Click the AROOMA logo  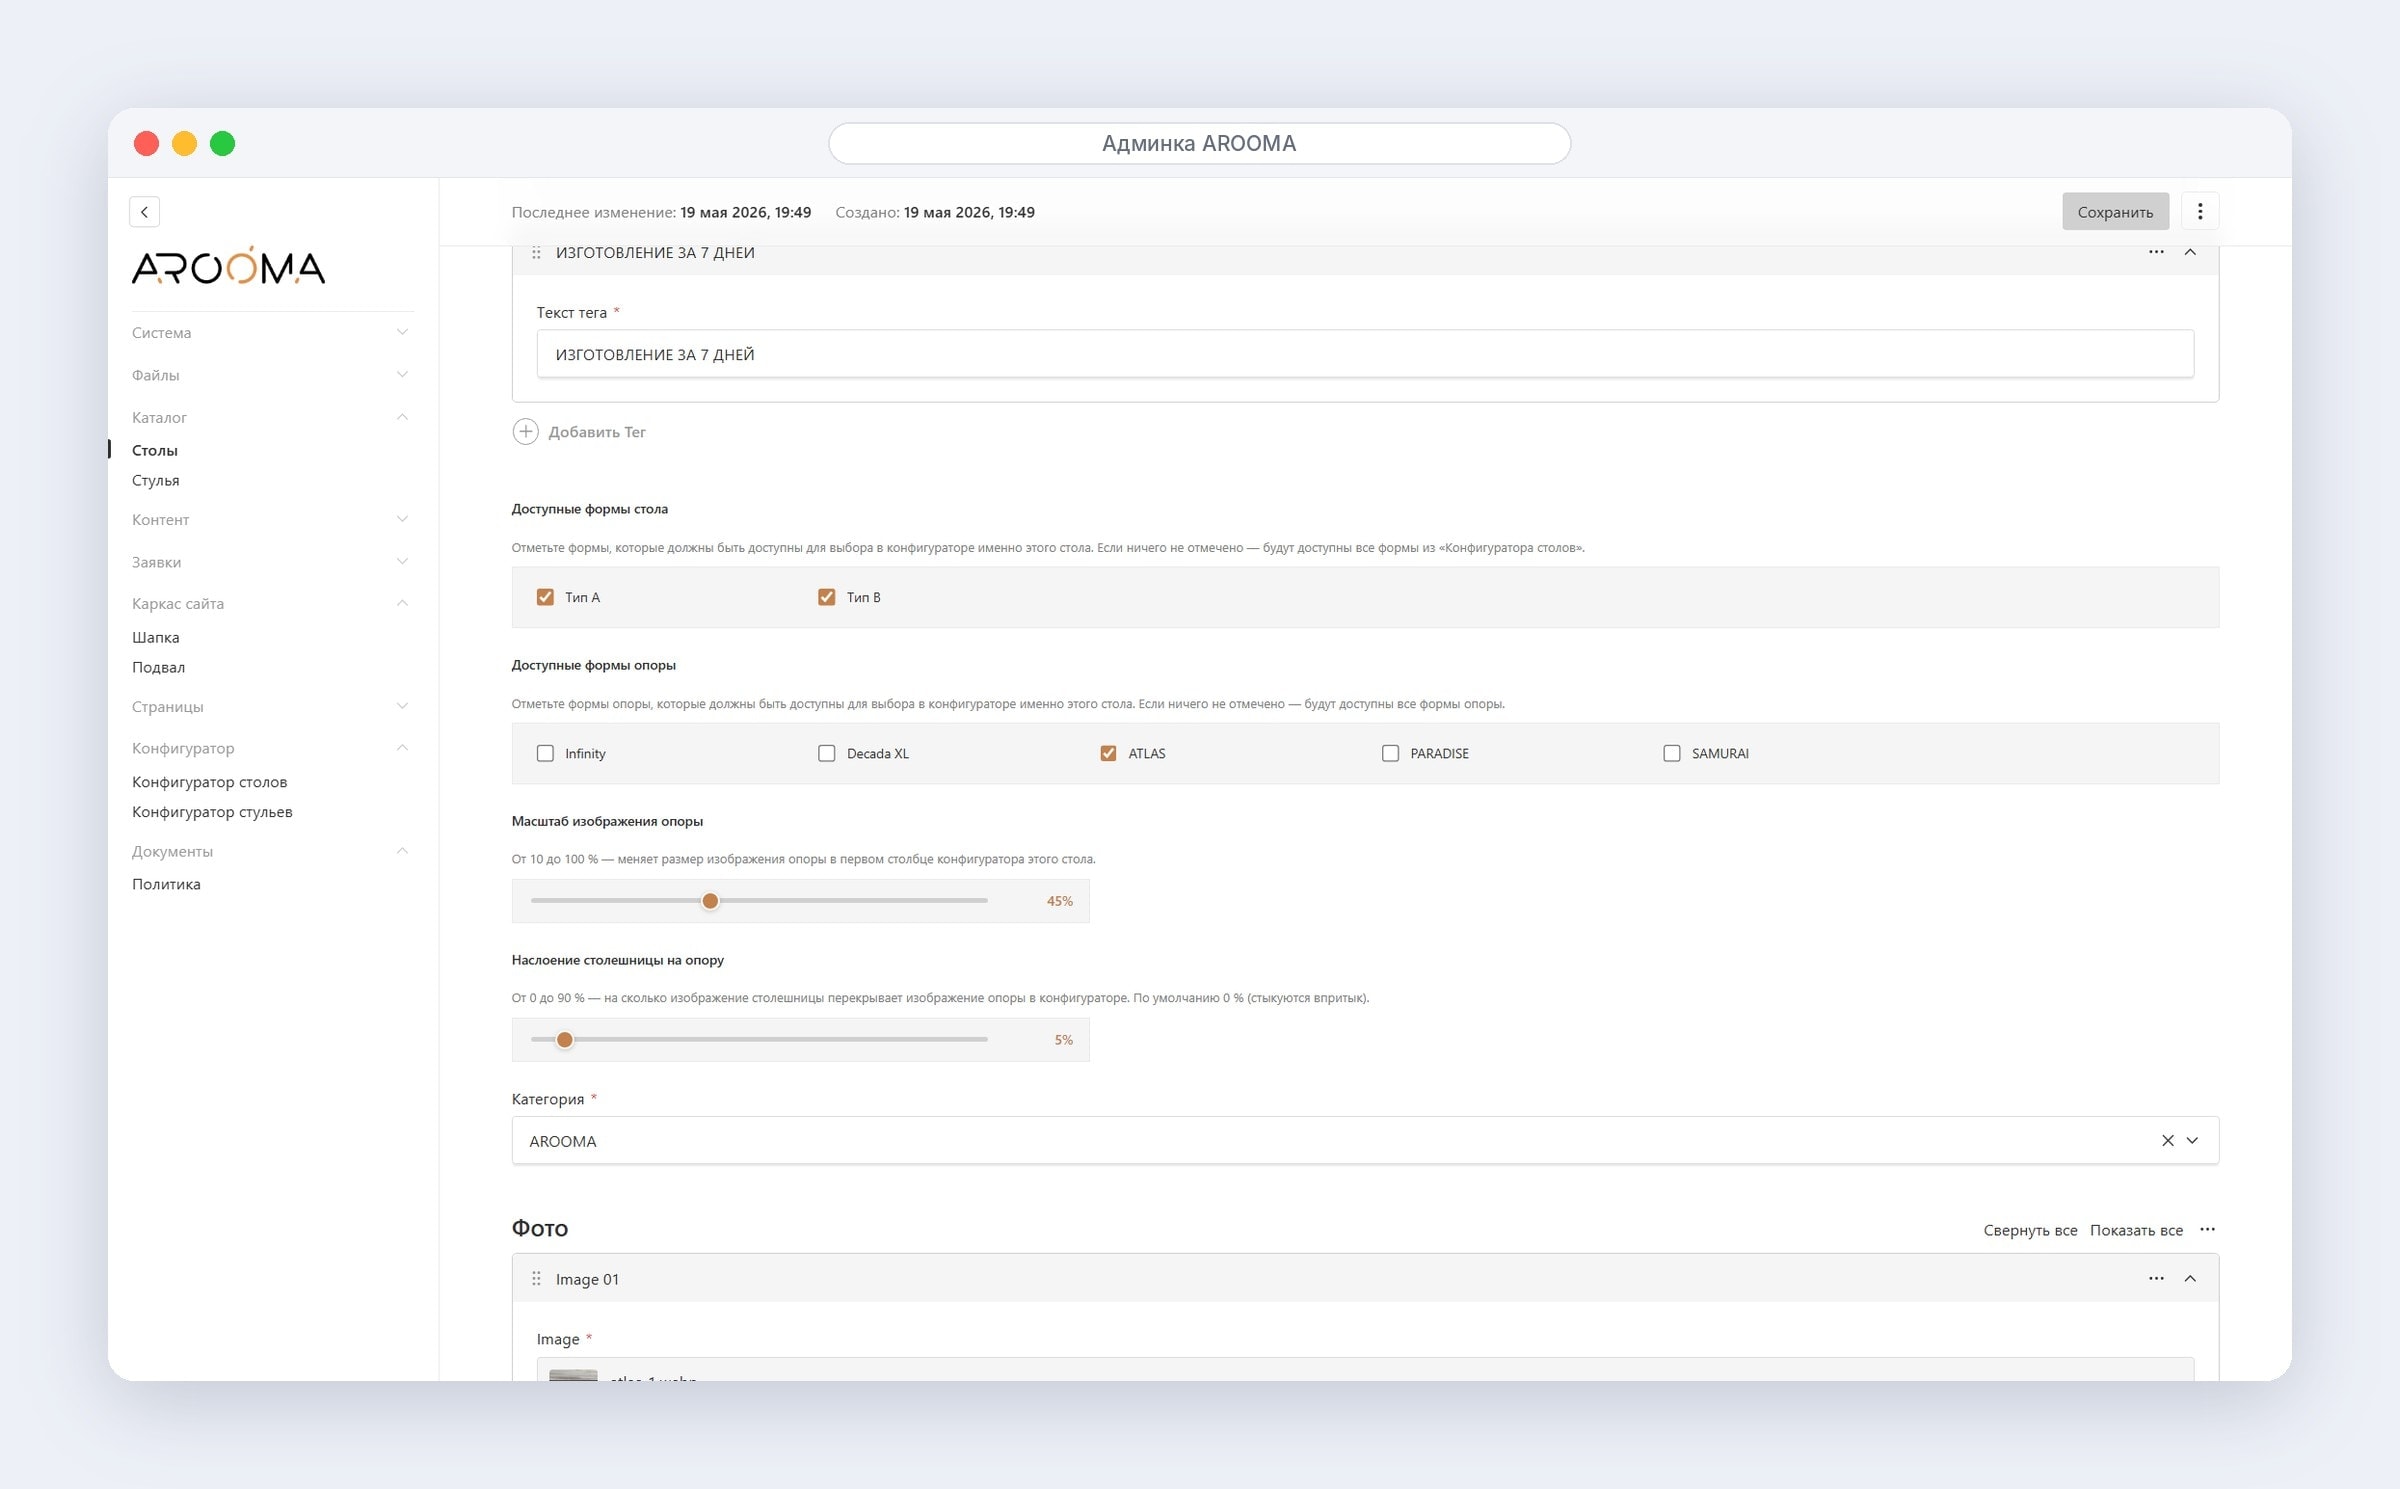point(228,266)
